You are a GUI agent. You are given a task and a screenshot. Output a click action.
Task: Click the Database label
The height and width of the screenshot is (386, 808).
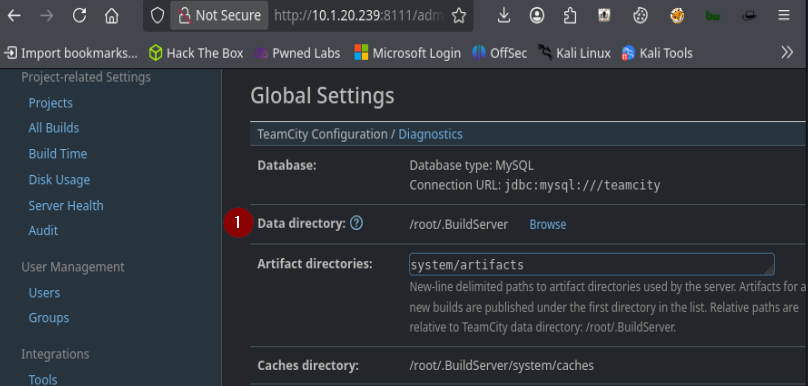point(287,166)
